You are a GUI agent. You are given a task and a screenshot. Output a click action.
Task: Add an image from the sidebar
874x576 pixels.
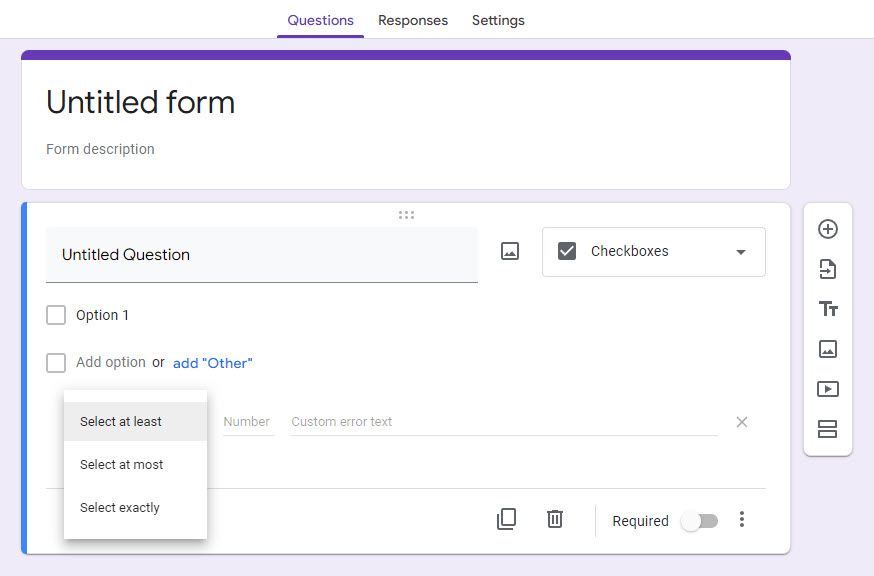click(x=827, y=348)
